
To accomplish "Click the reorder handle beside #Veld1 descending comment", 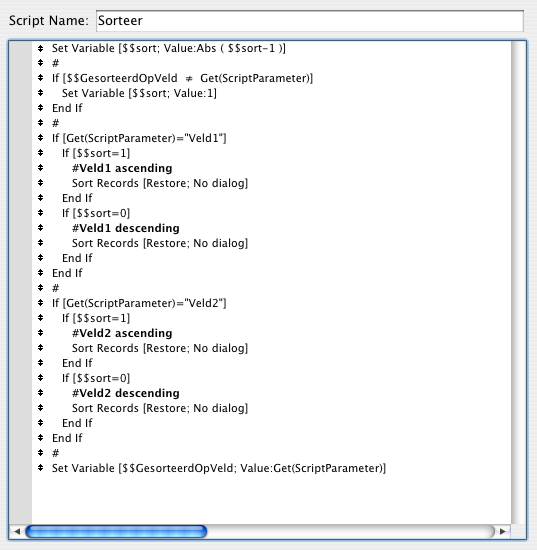I will (x=40, y=228).
